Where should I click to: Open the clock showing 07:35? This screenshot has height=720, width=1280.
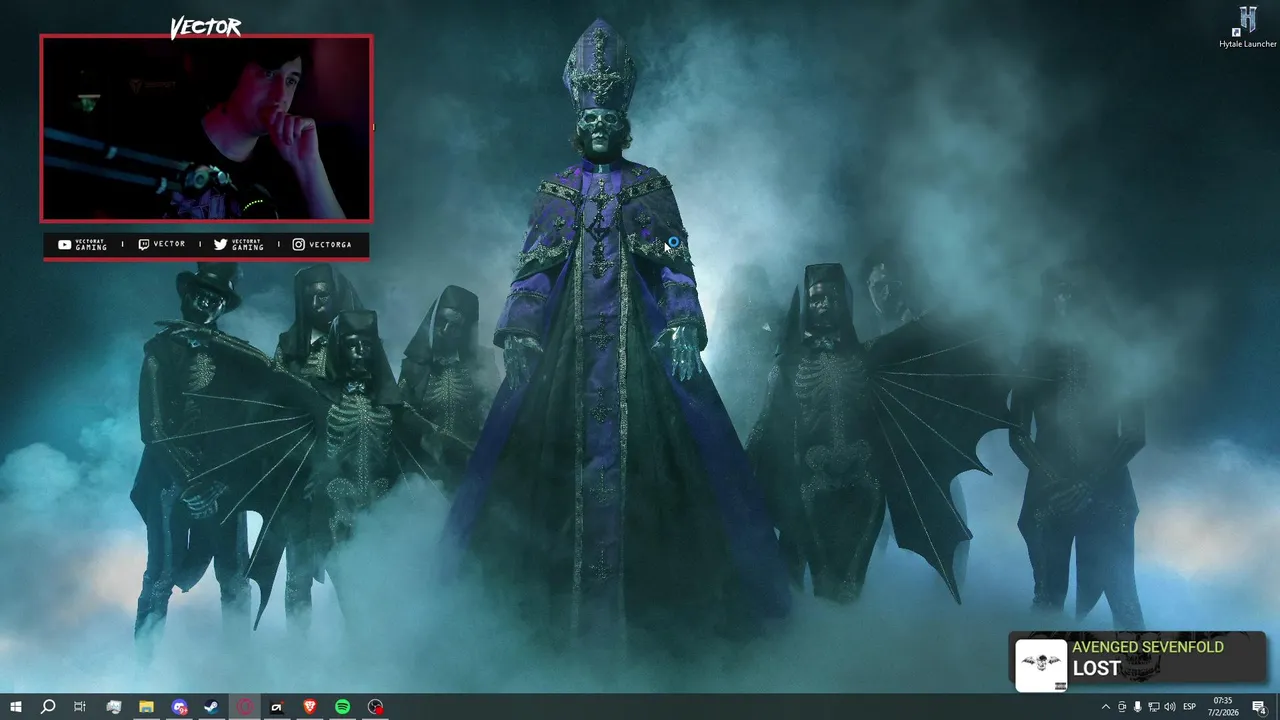(1222, 707)
